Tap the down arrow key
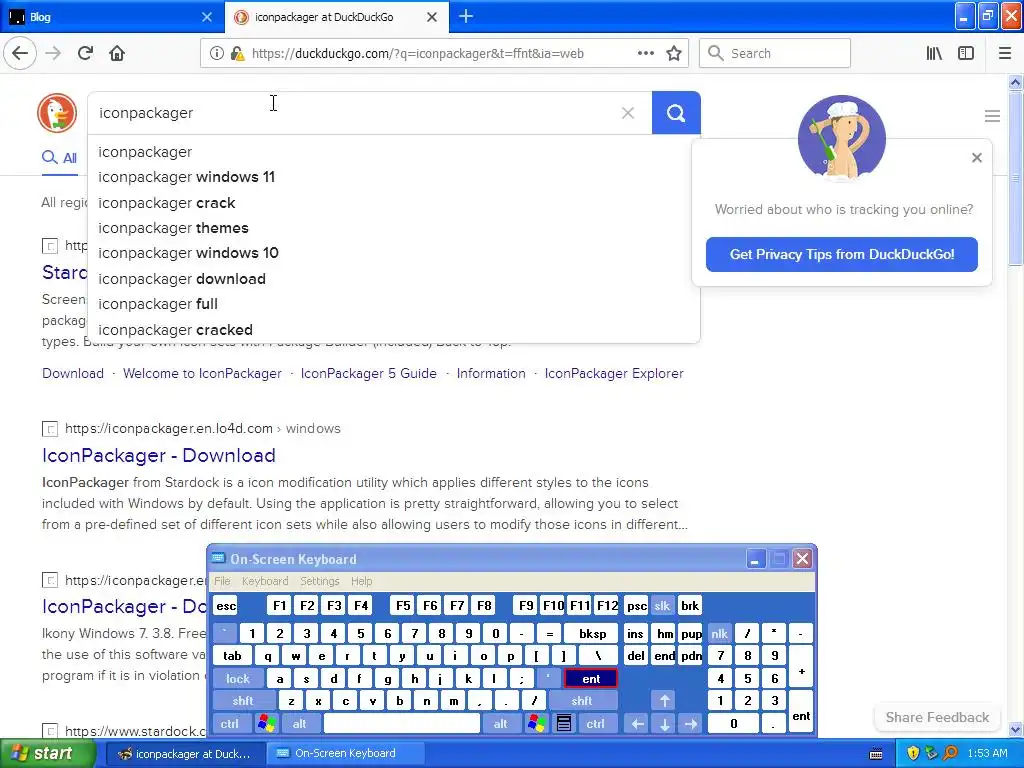Viewport: 1024px width, 768px height. point(664,724)
